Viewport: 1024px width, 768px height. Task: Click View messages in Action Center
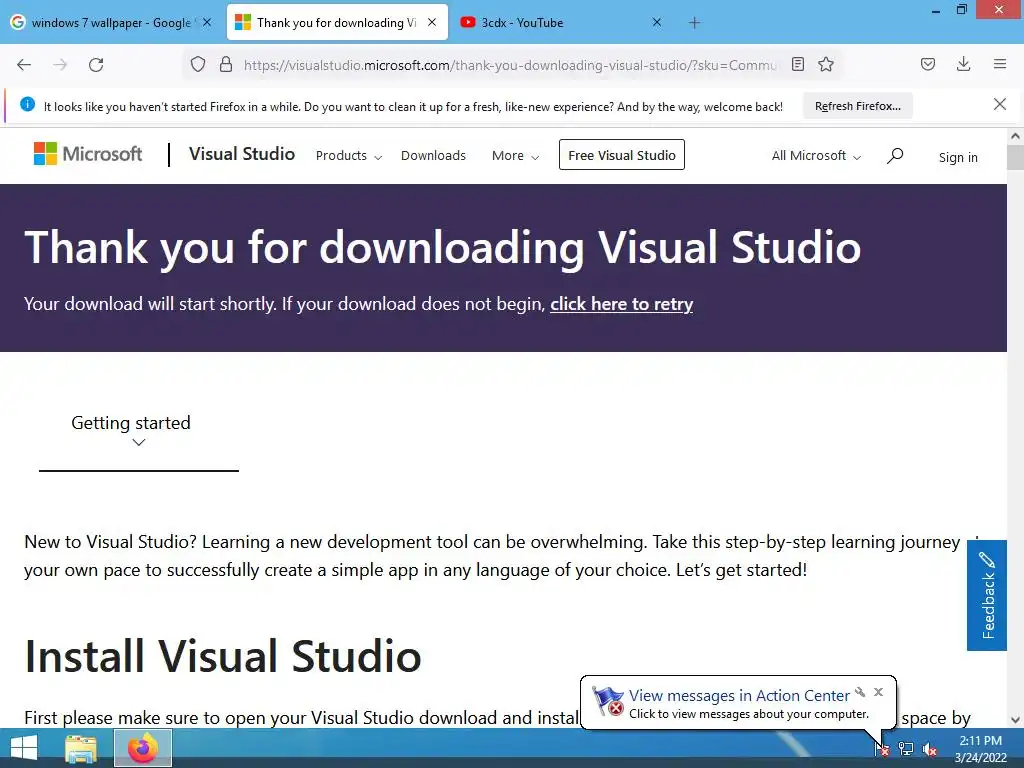click(x=739, y=696)
